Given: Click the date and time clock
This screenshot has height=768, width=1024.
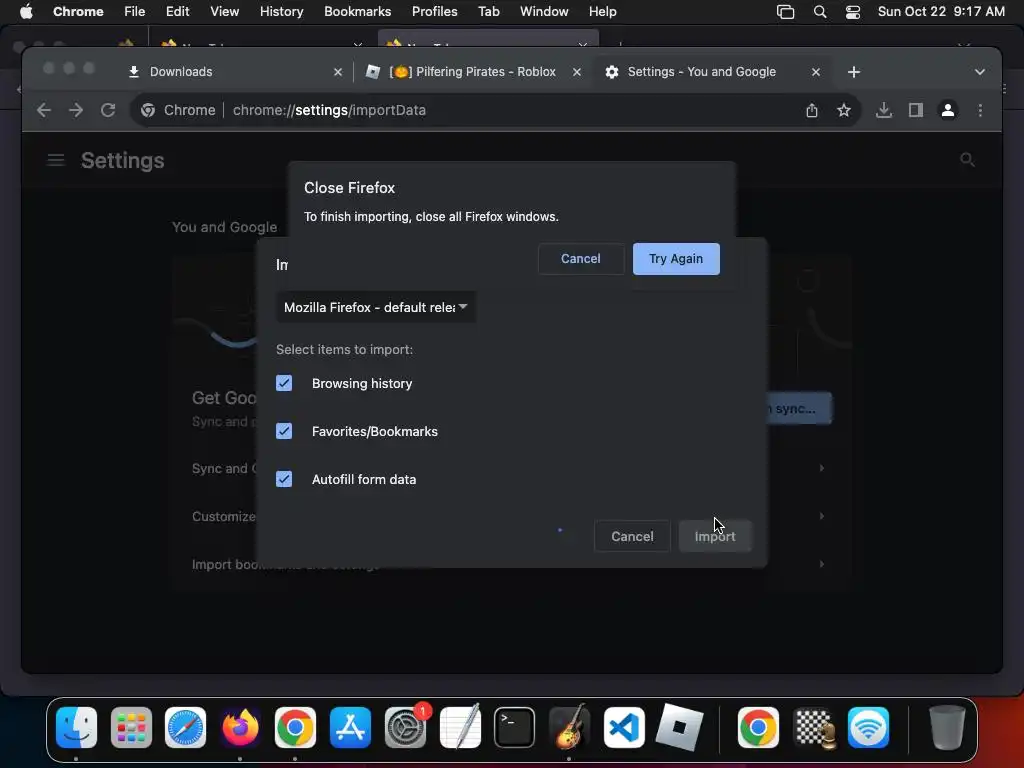Looking at the screenshot, I should tap(941, 12).
